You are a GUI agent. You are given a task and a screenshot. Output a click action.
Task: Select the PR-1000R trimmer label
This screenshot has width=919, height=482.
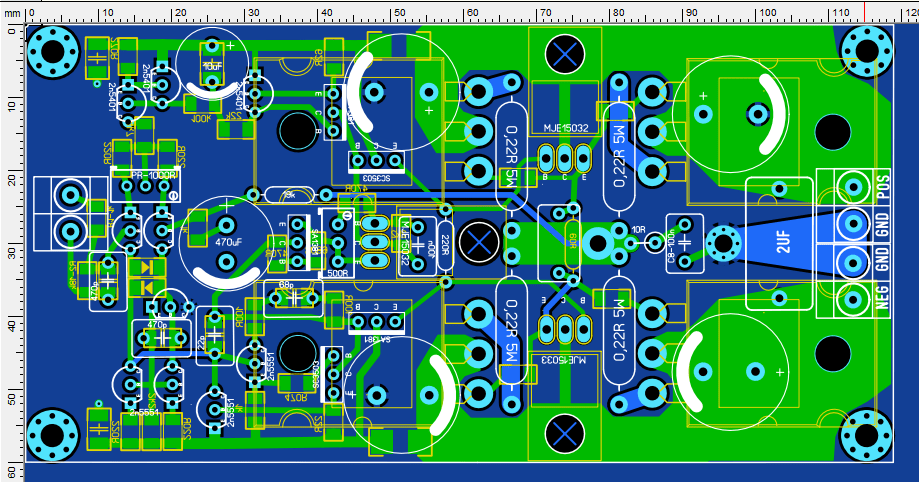pos(152,175)
